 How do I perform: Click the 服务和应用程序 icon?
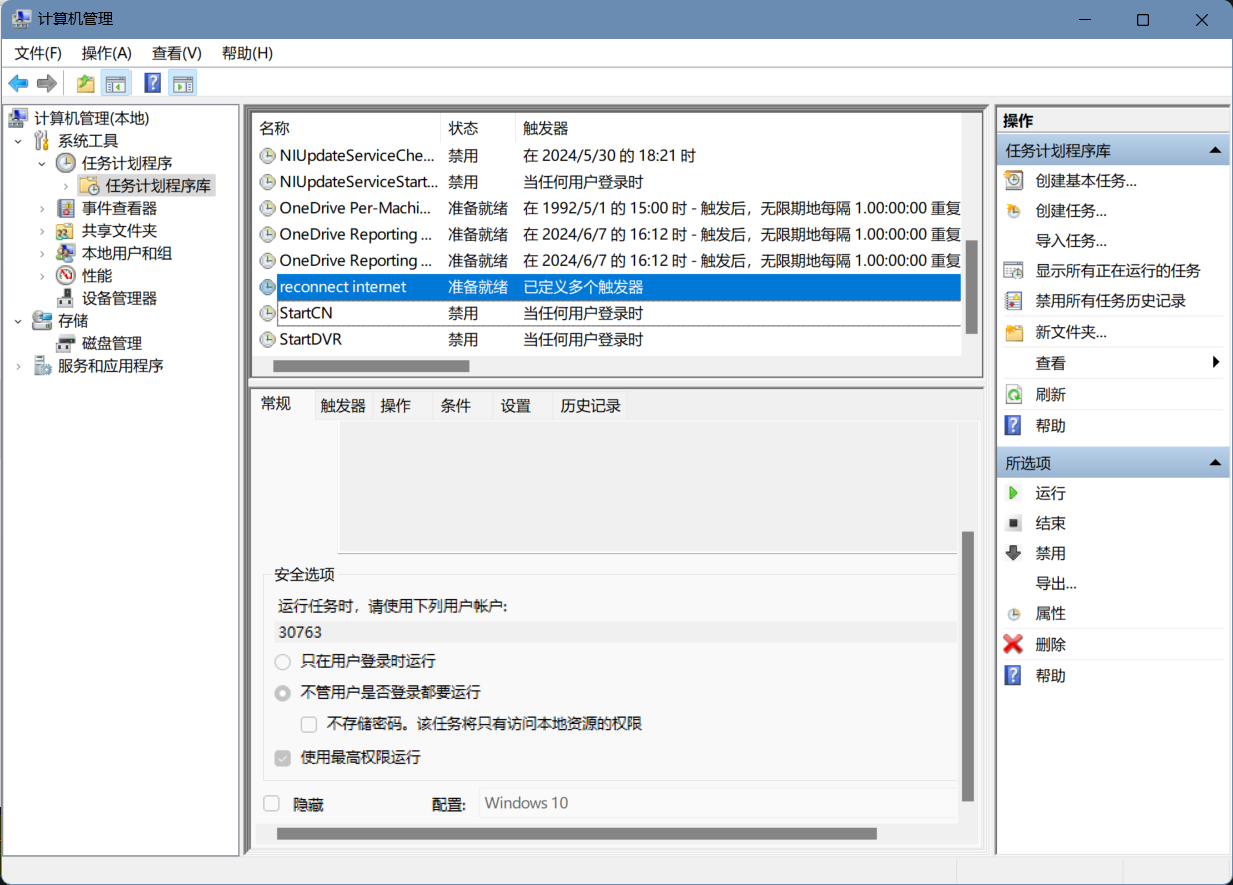[42, 366]
